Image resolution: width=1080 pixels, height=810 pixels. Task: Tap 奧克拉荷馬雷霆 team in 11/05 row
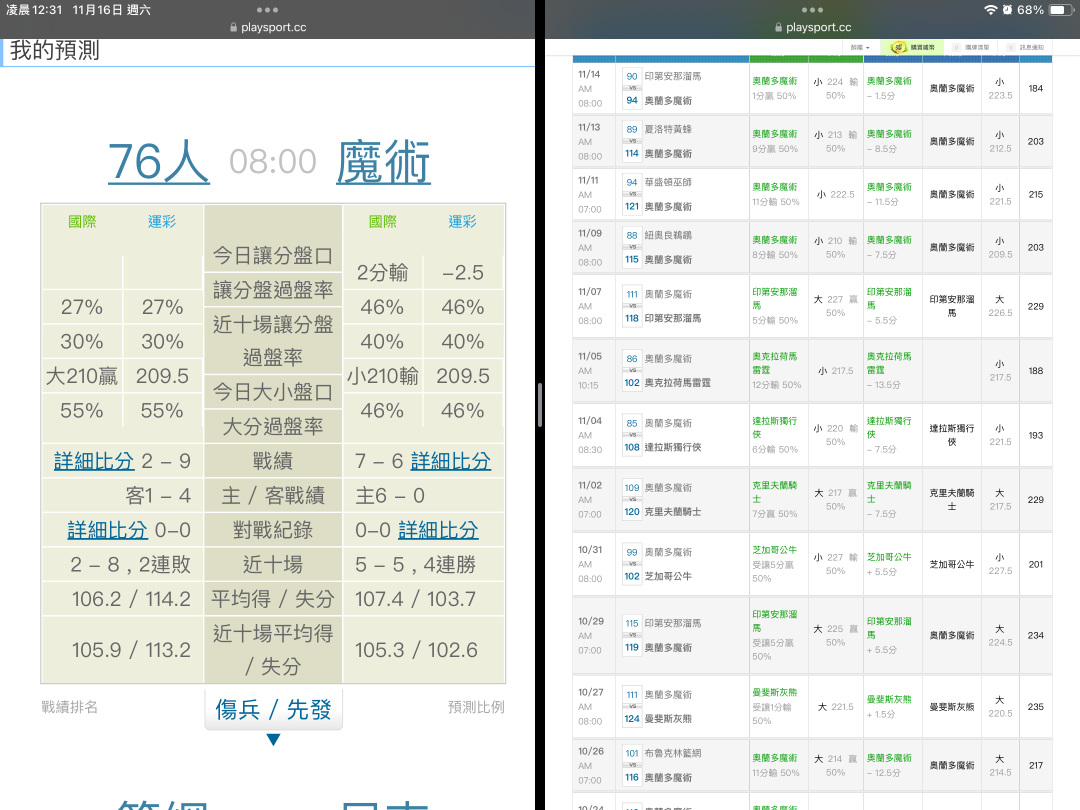click(x=678, y=383)
